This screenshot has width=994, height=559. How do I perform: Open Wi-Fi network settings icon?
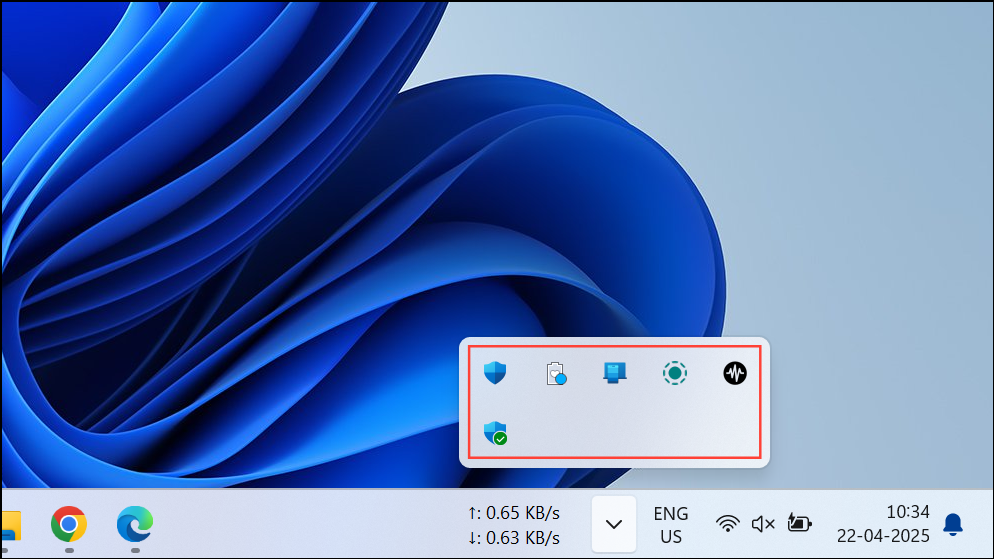tap(727, 524)
